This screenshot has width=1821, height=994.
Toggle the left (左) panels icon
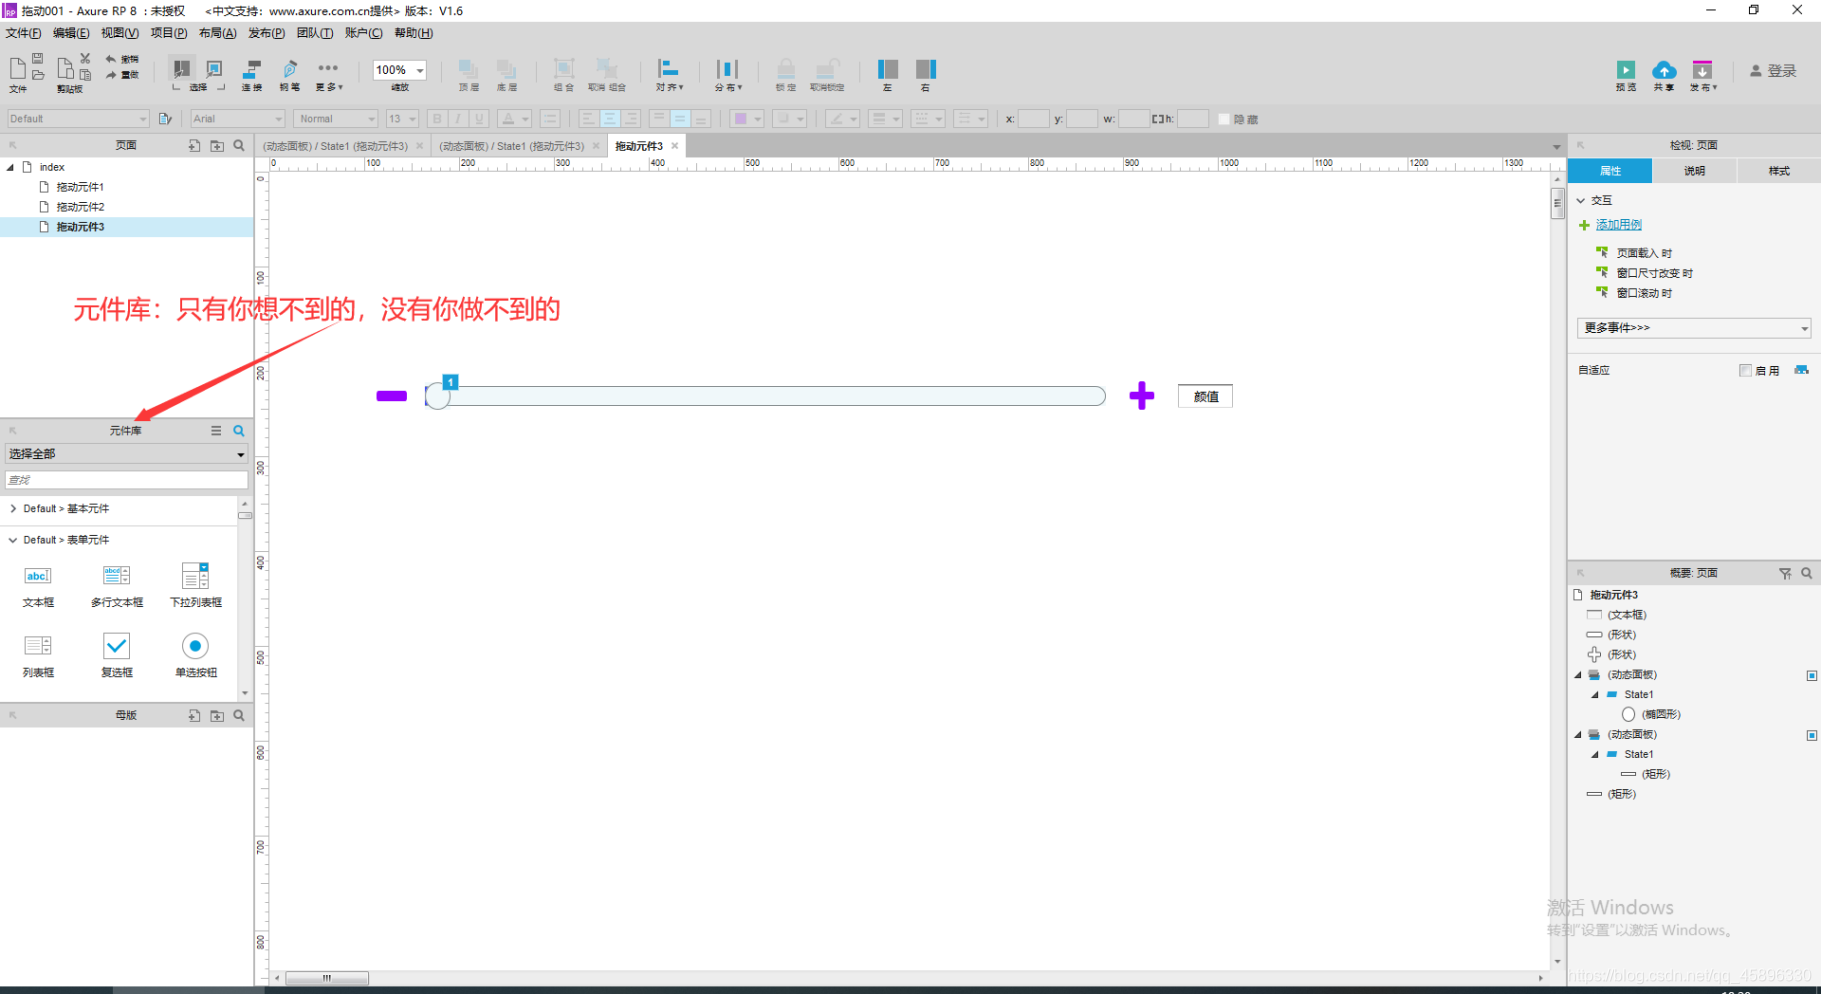[x=888, y=70]
